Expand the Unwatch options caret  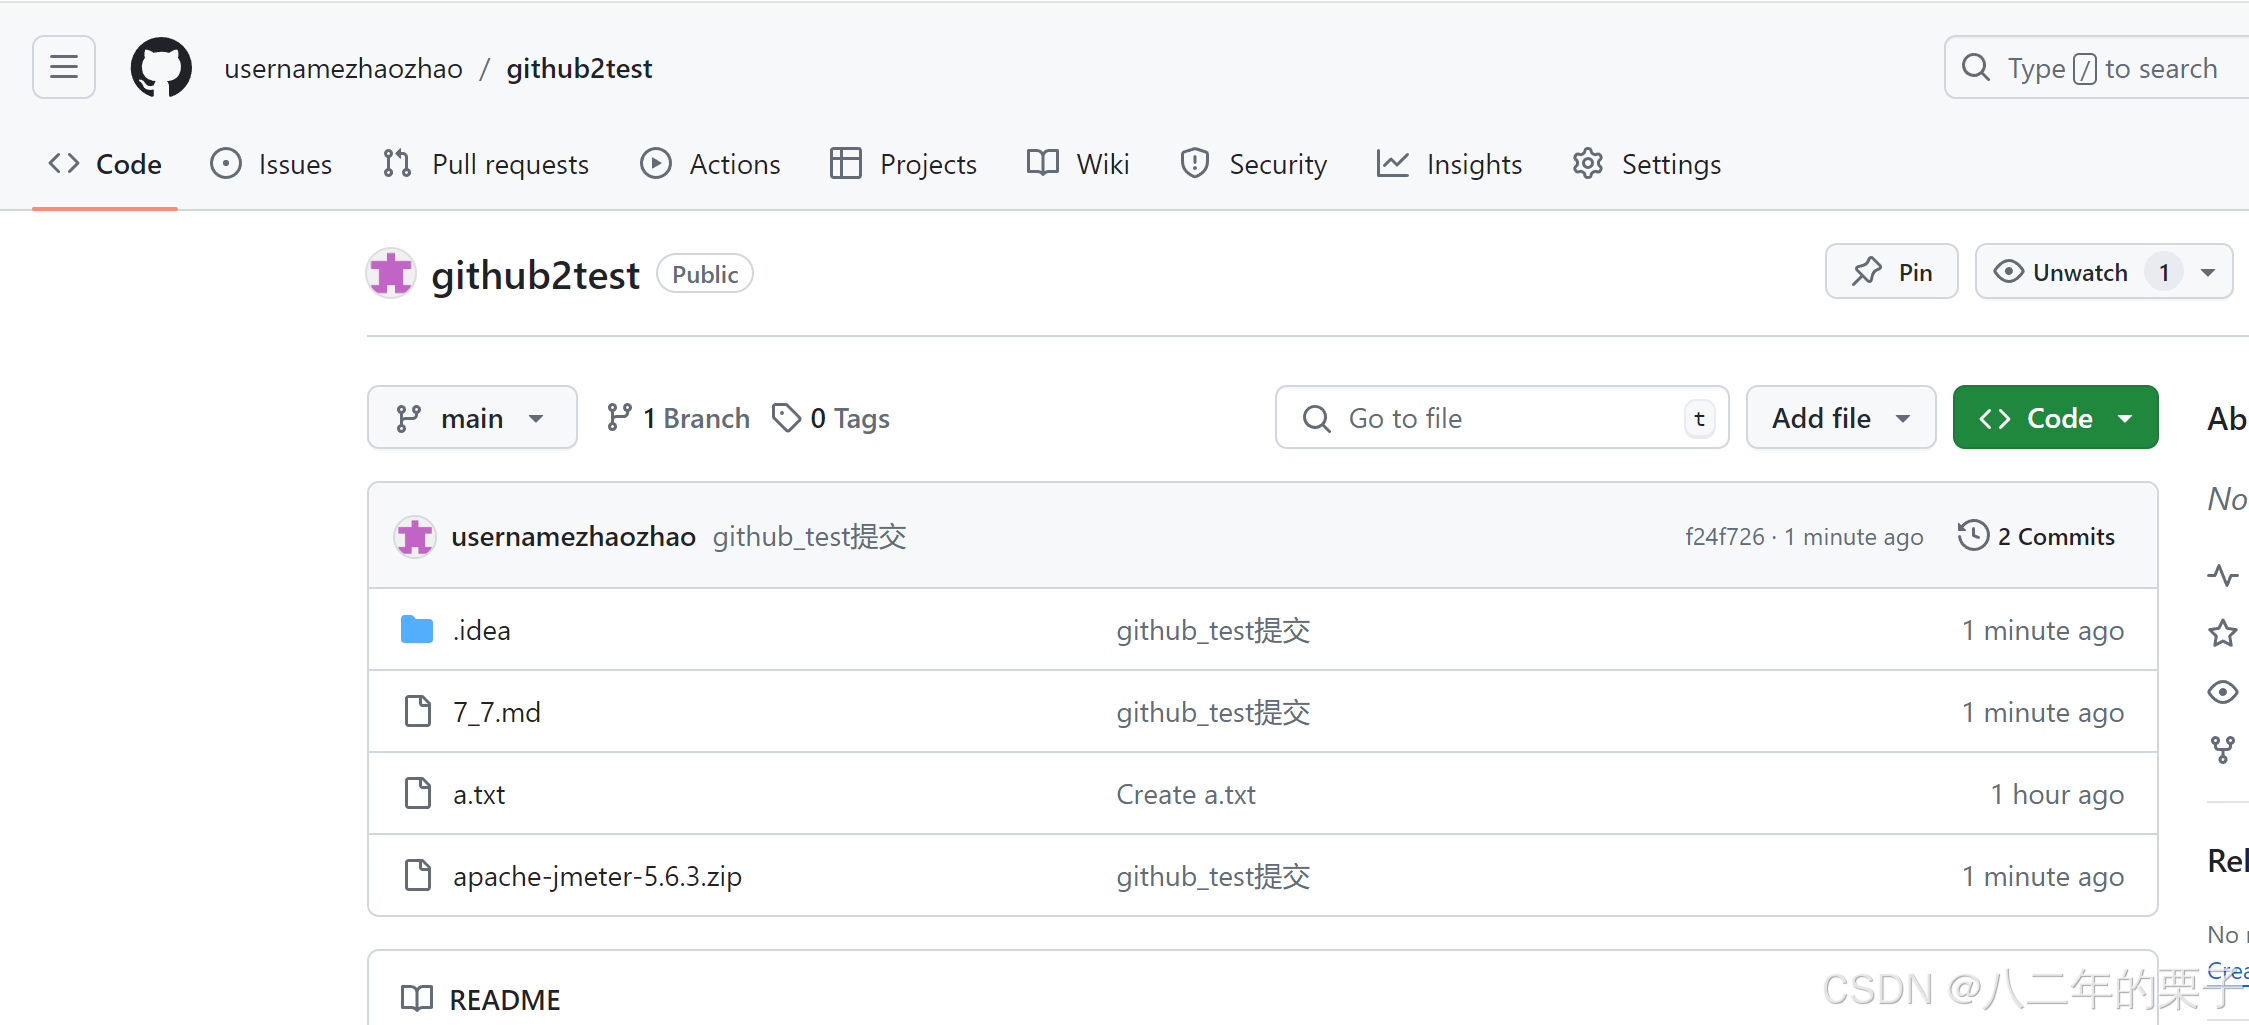coord(2208,272)
